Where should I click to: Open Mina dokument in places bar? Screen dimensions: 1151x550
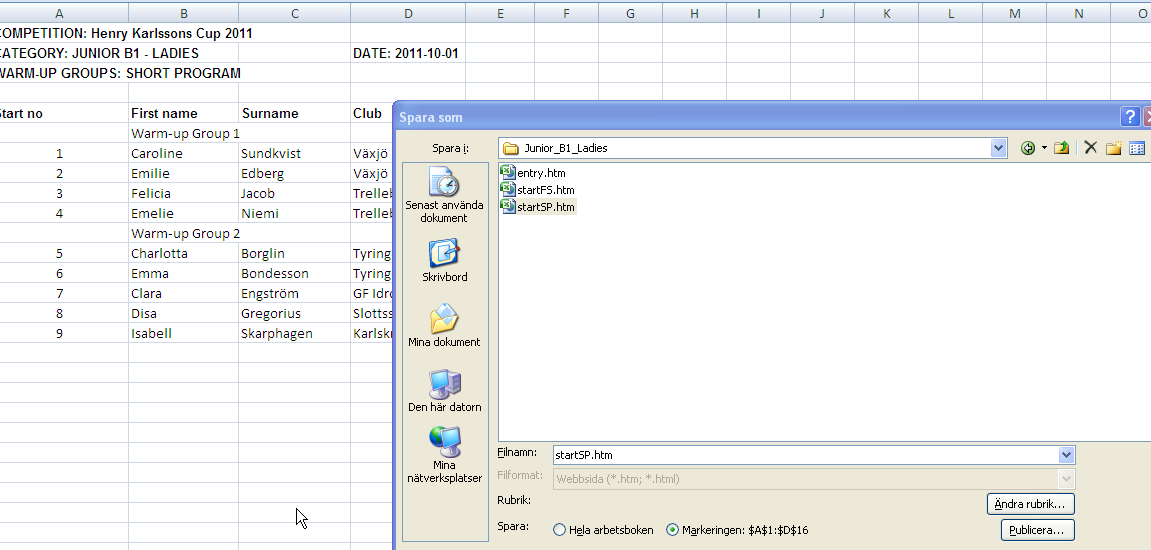[444, 325]
